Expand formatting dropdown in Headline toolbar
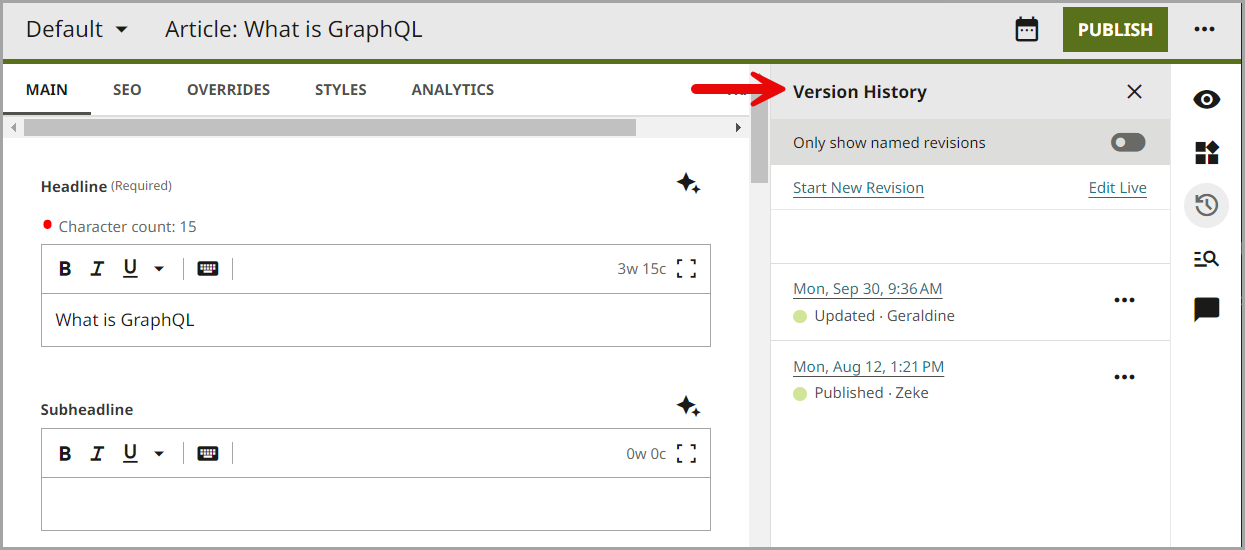This screenshot has width=1245, height=550. click(158, 269)
